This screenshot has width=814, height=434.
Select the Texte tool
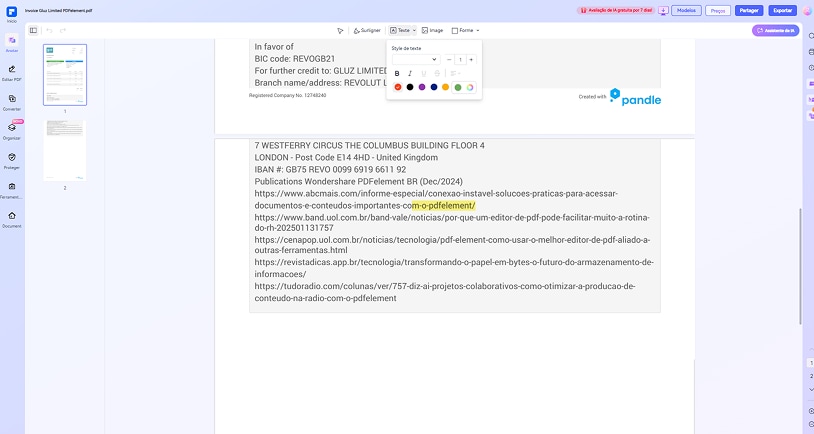pyautogui.click(x=400, y=31)
